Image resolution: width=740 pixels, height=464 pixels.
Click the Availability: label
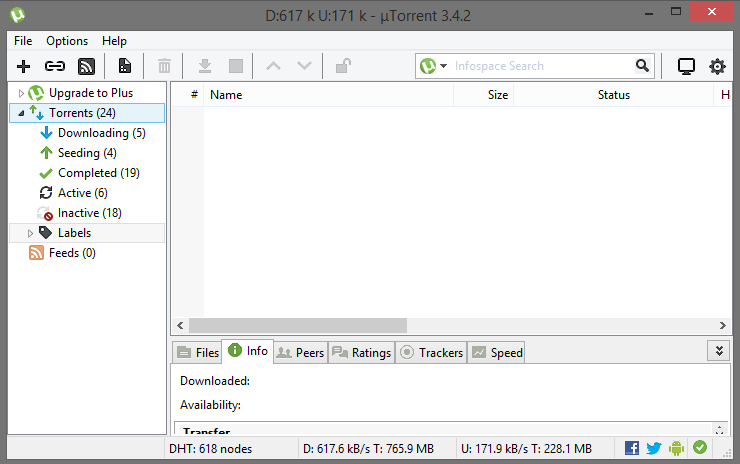tap(210, 405)
